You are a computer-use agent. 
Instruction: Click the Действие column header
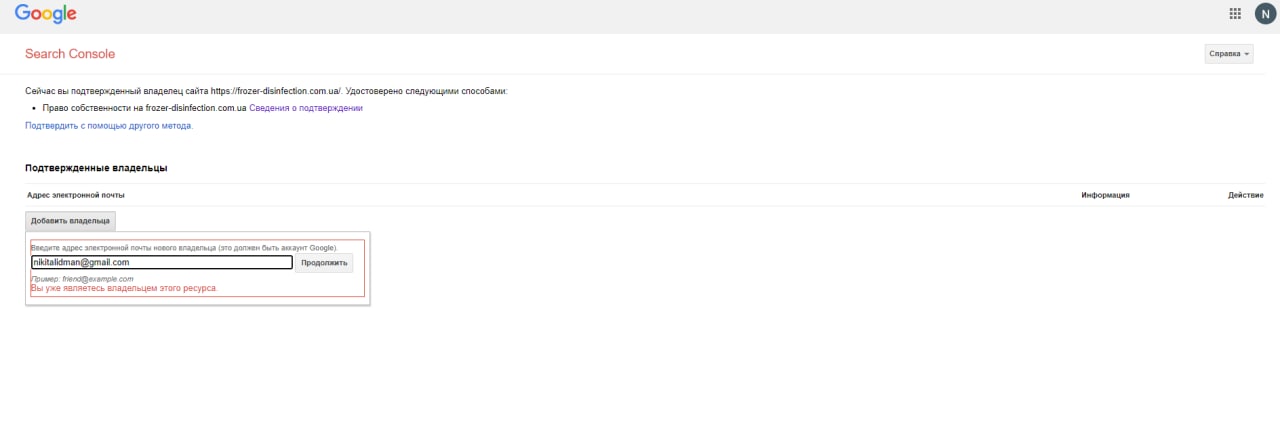click(1246, 195)
